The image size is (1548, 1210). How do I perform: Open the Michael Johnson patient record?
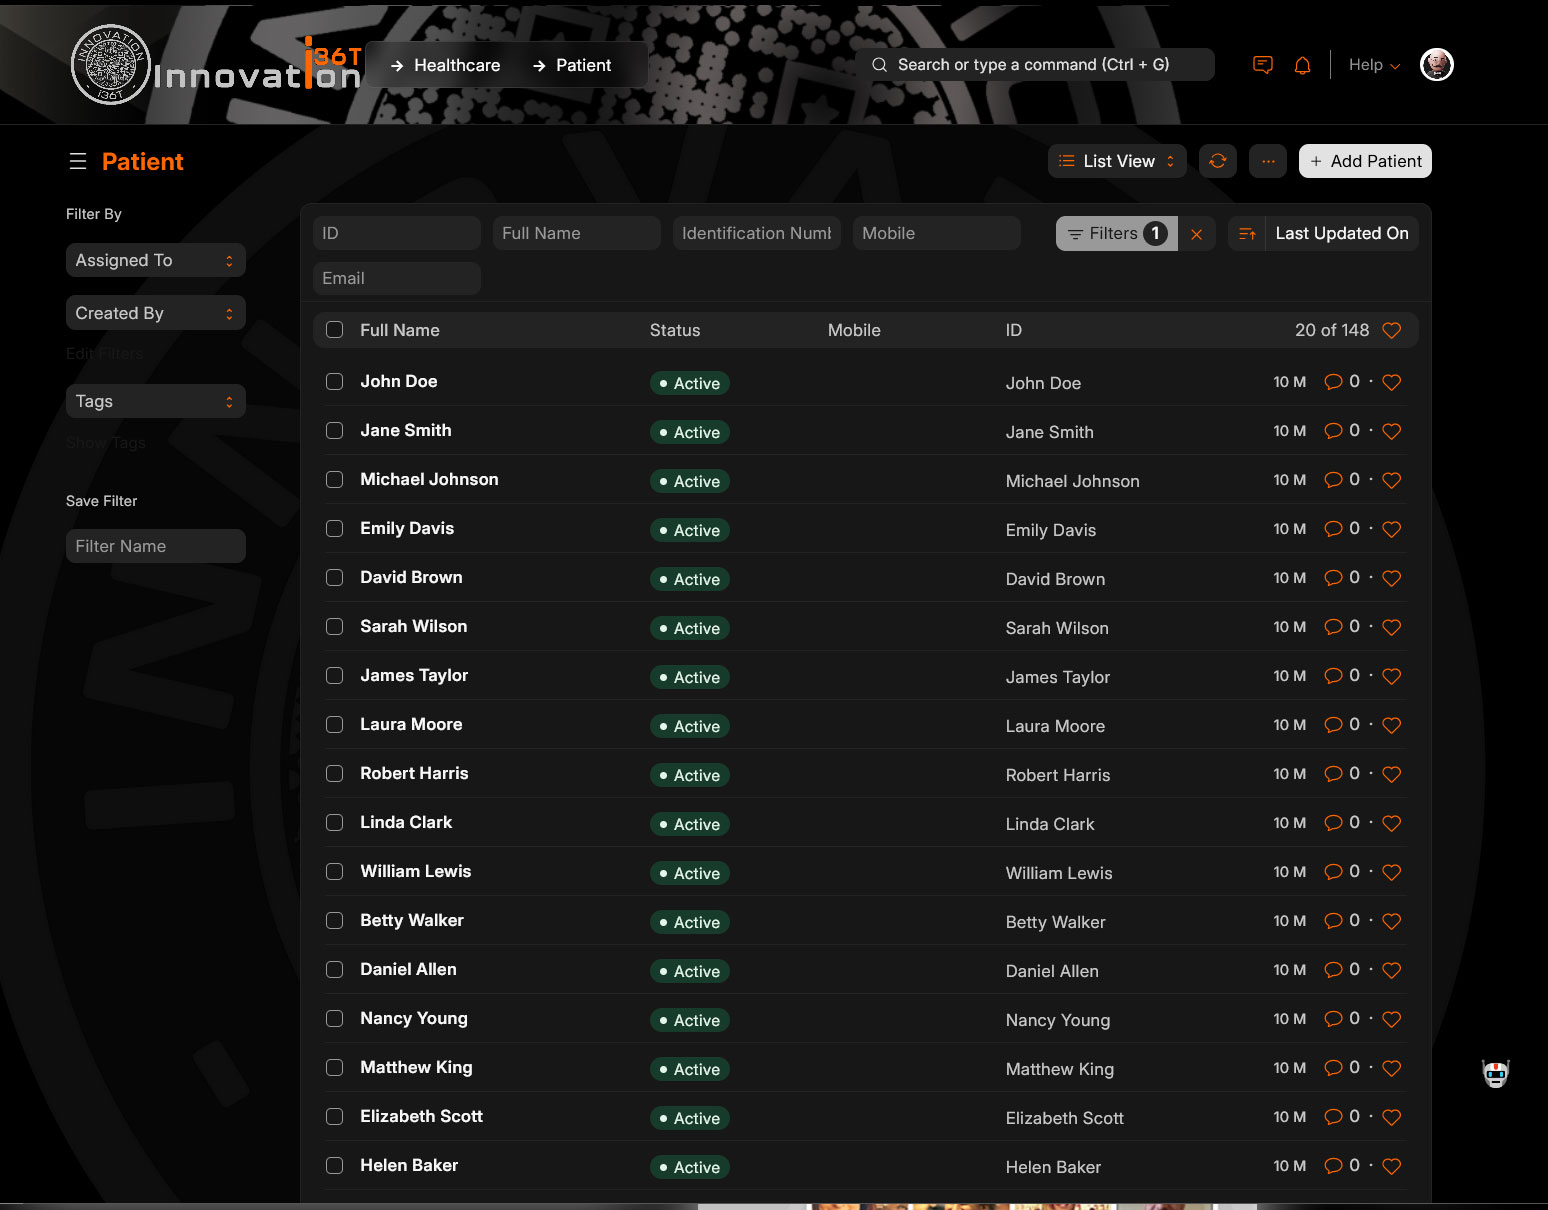tap(429, 480)
